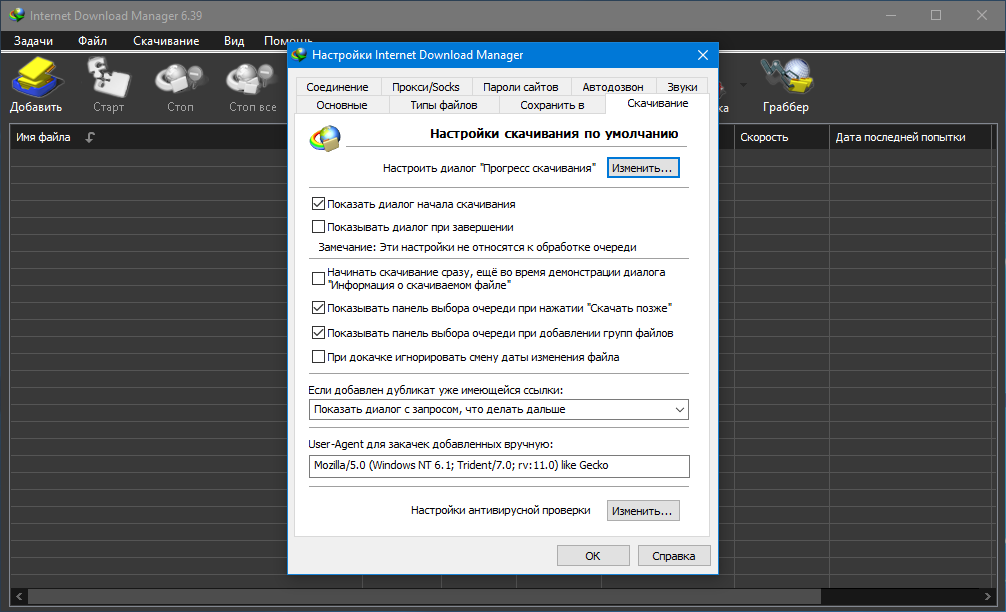
Task: Switch to the Соединение tab
Action: point(337,87)
